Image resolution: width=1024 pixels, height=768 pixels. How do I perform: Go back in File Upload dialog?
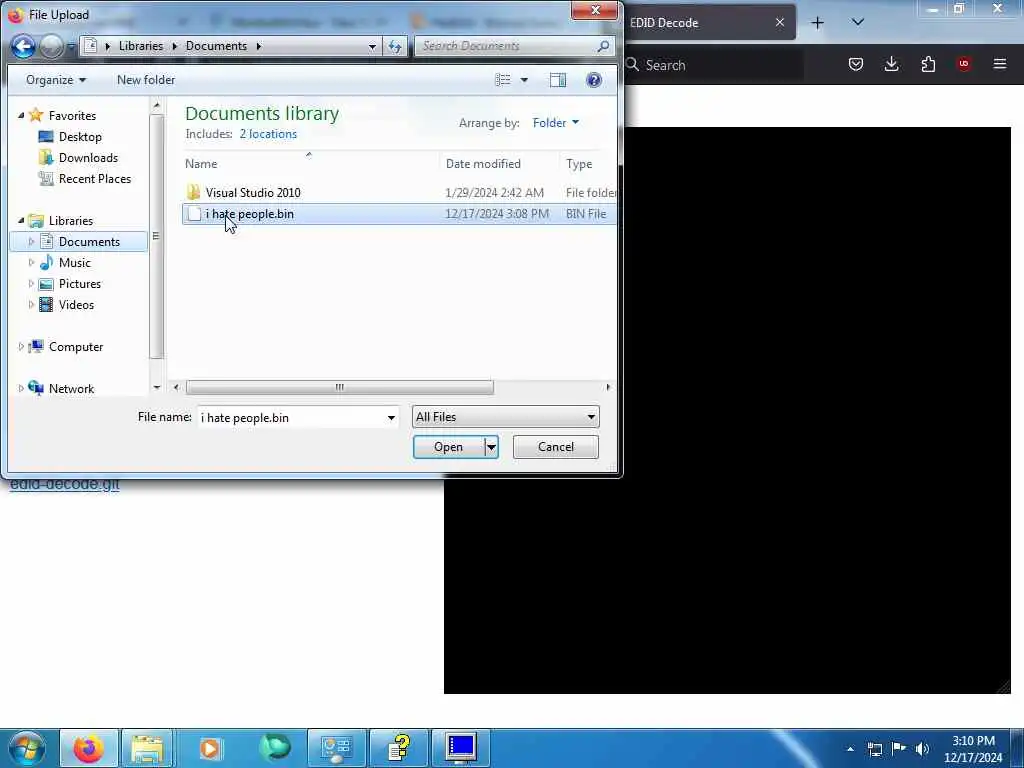[x=23, y=46]
